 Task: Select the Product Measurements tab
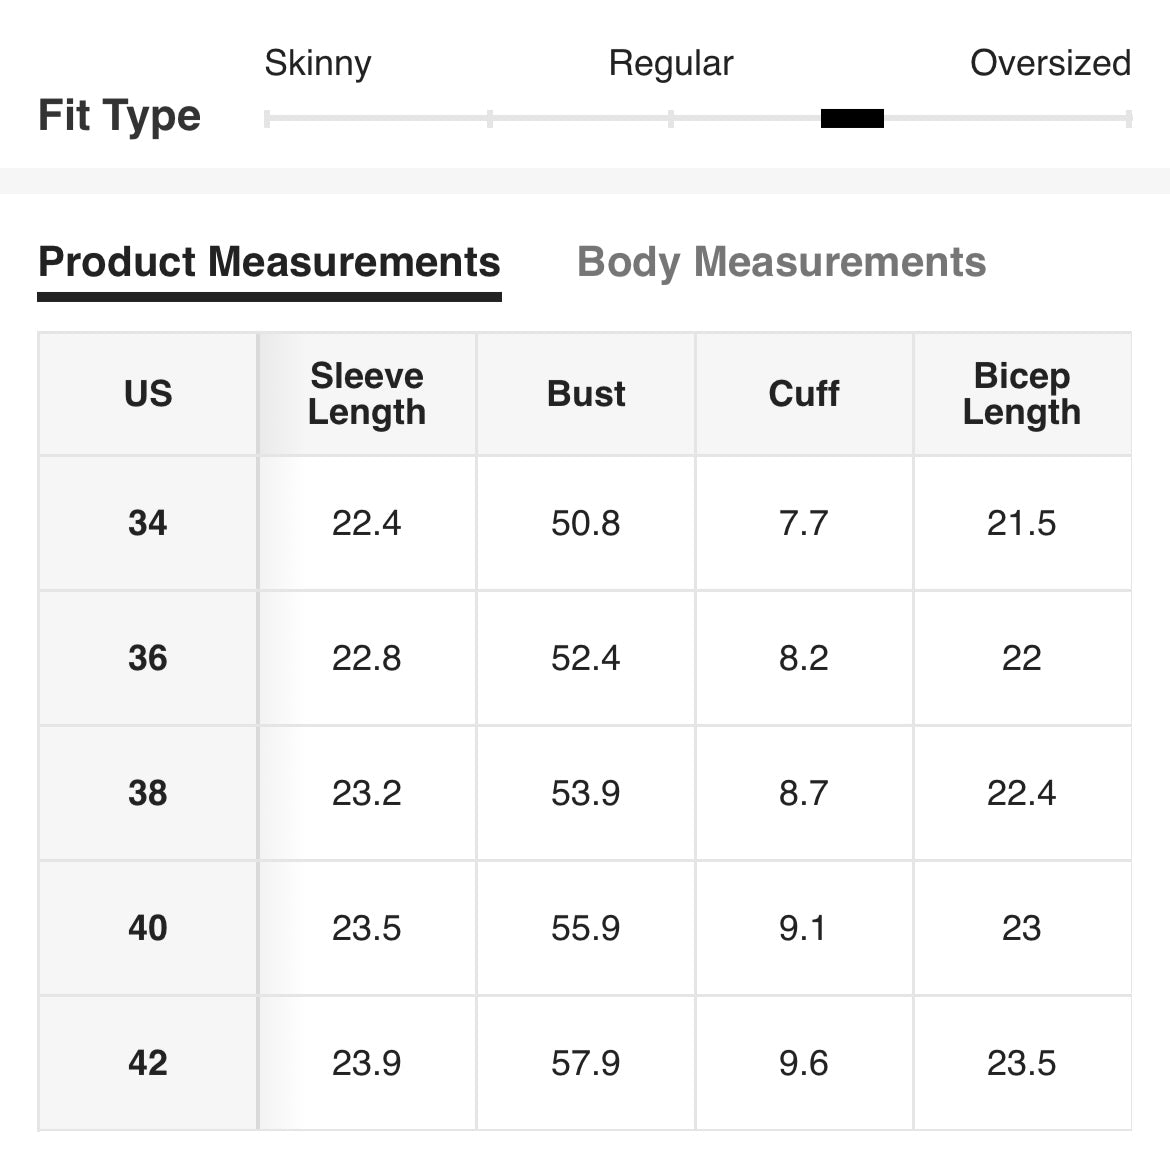tap(269, 262)
